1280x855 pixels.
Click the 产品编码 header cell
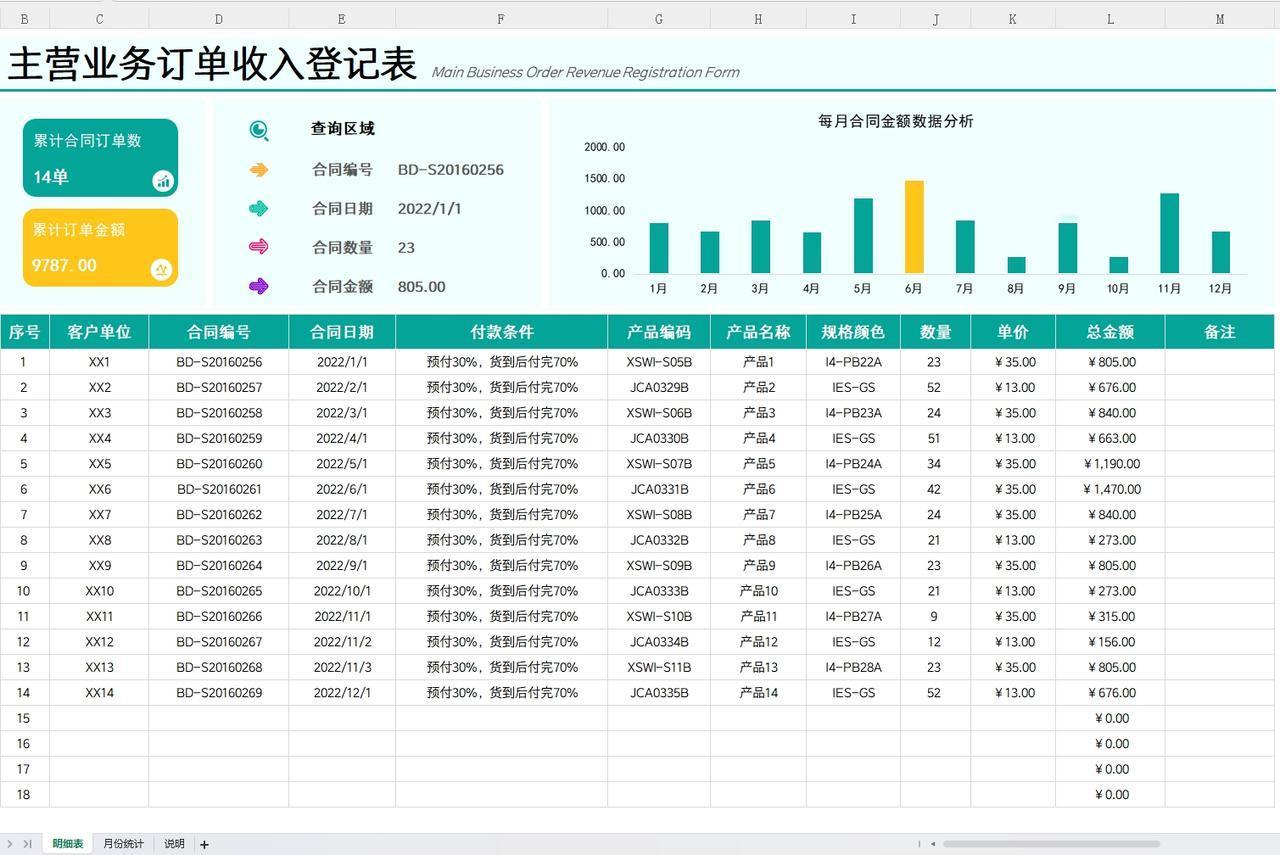coord(659,332)
